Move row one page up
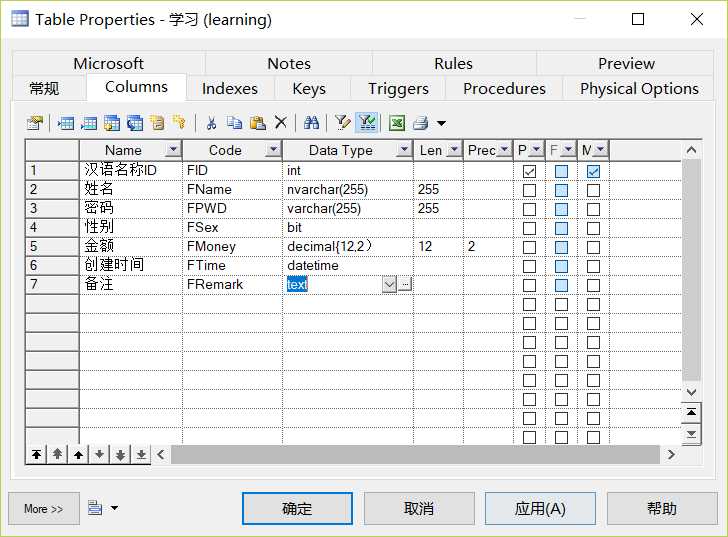Screen dimensions: 728x537 [58, 454]
